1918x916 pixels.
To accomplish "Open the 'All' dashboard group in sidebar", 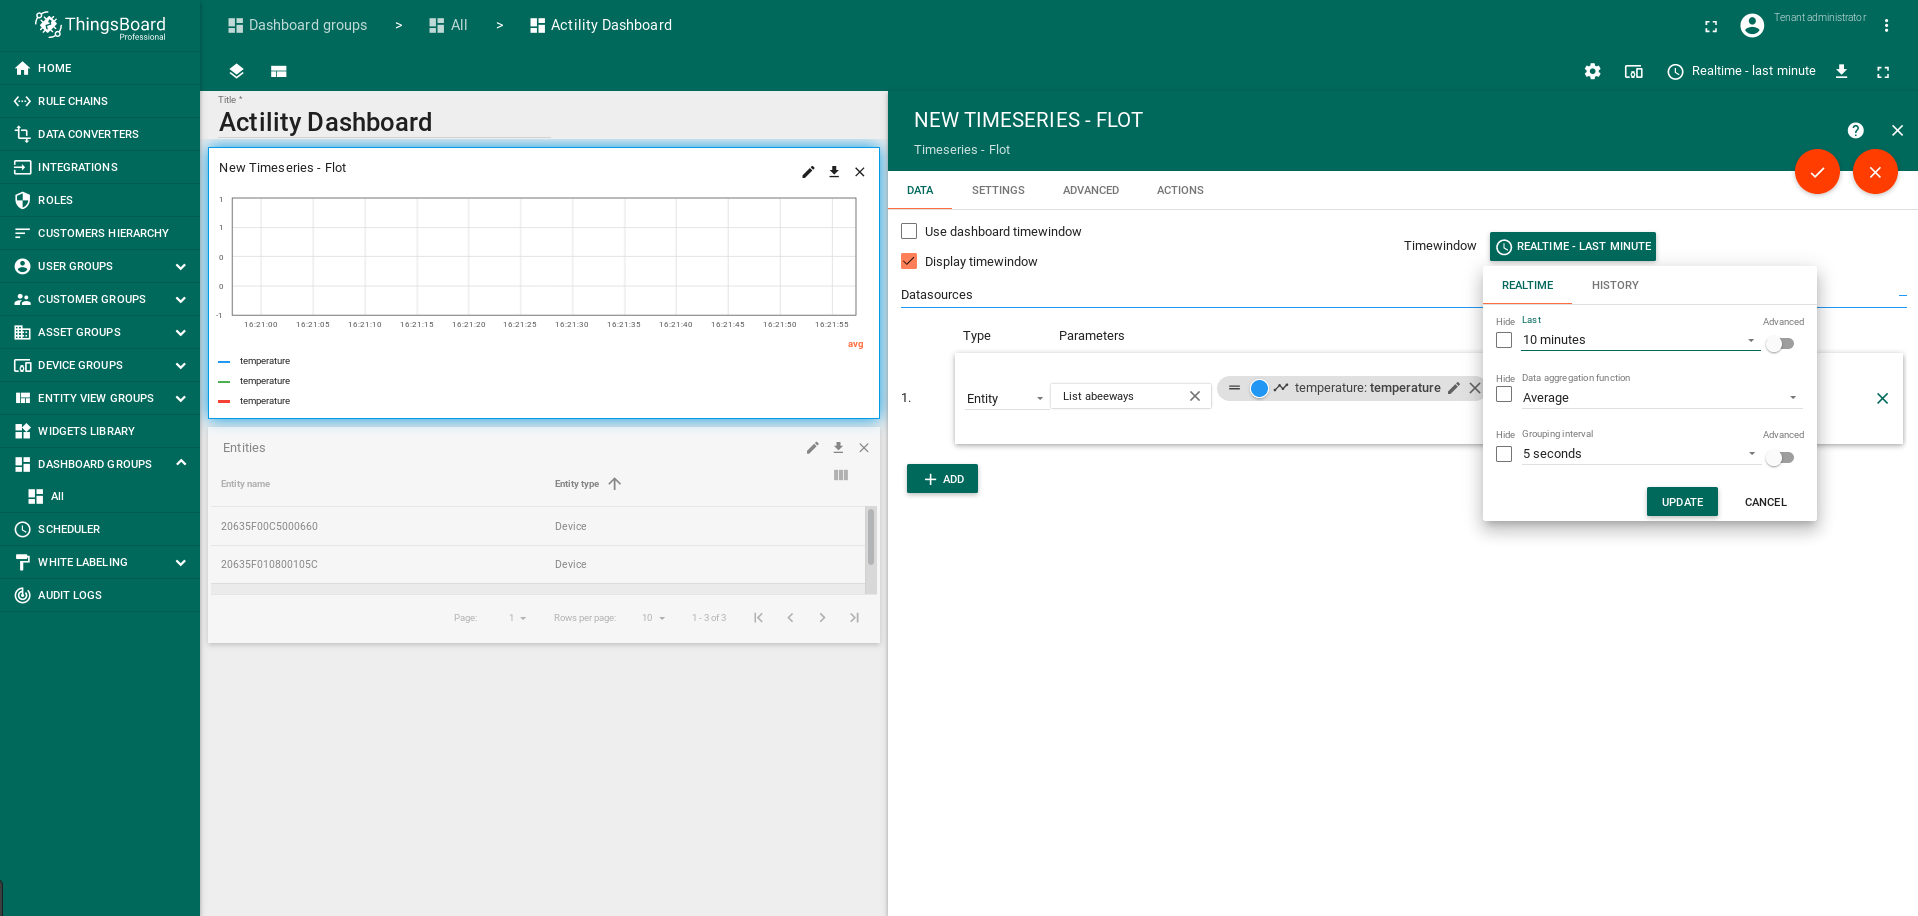I will tap(100, 496).
